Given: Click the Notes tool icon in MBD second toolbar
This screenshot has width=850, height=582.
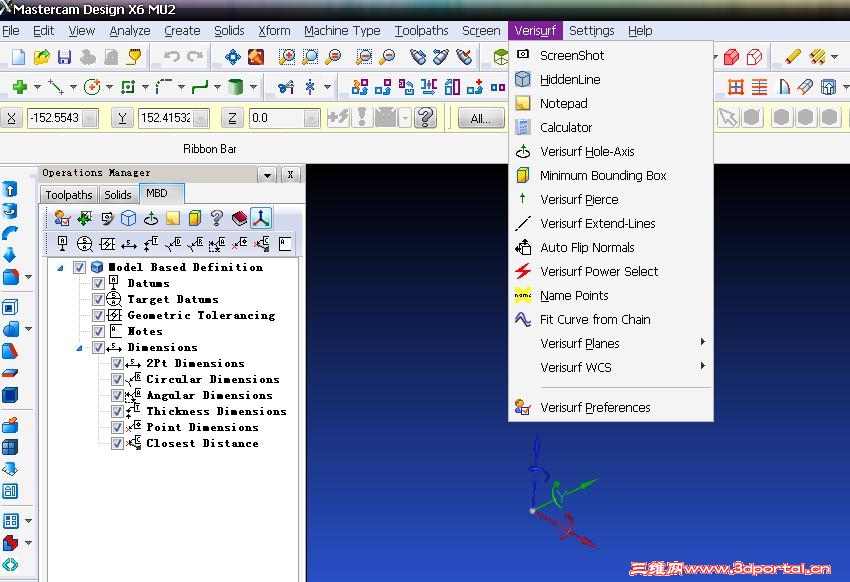Looking at the screenshot, I should [285, 244].
